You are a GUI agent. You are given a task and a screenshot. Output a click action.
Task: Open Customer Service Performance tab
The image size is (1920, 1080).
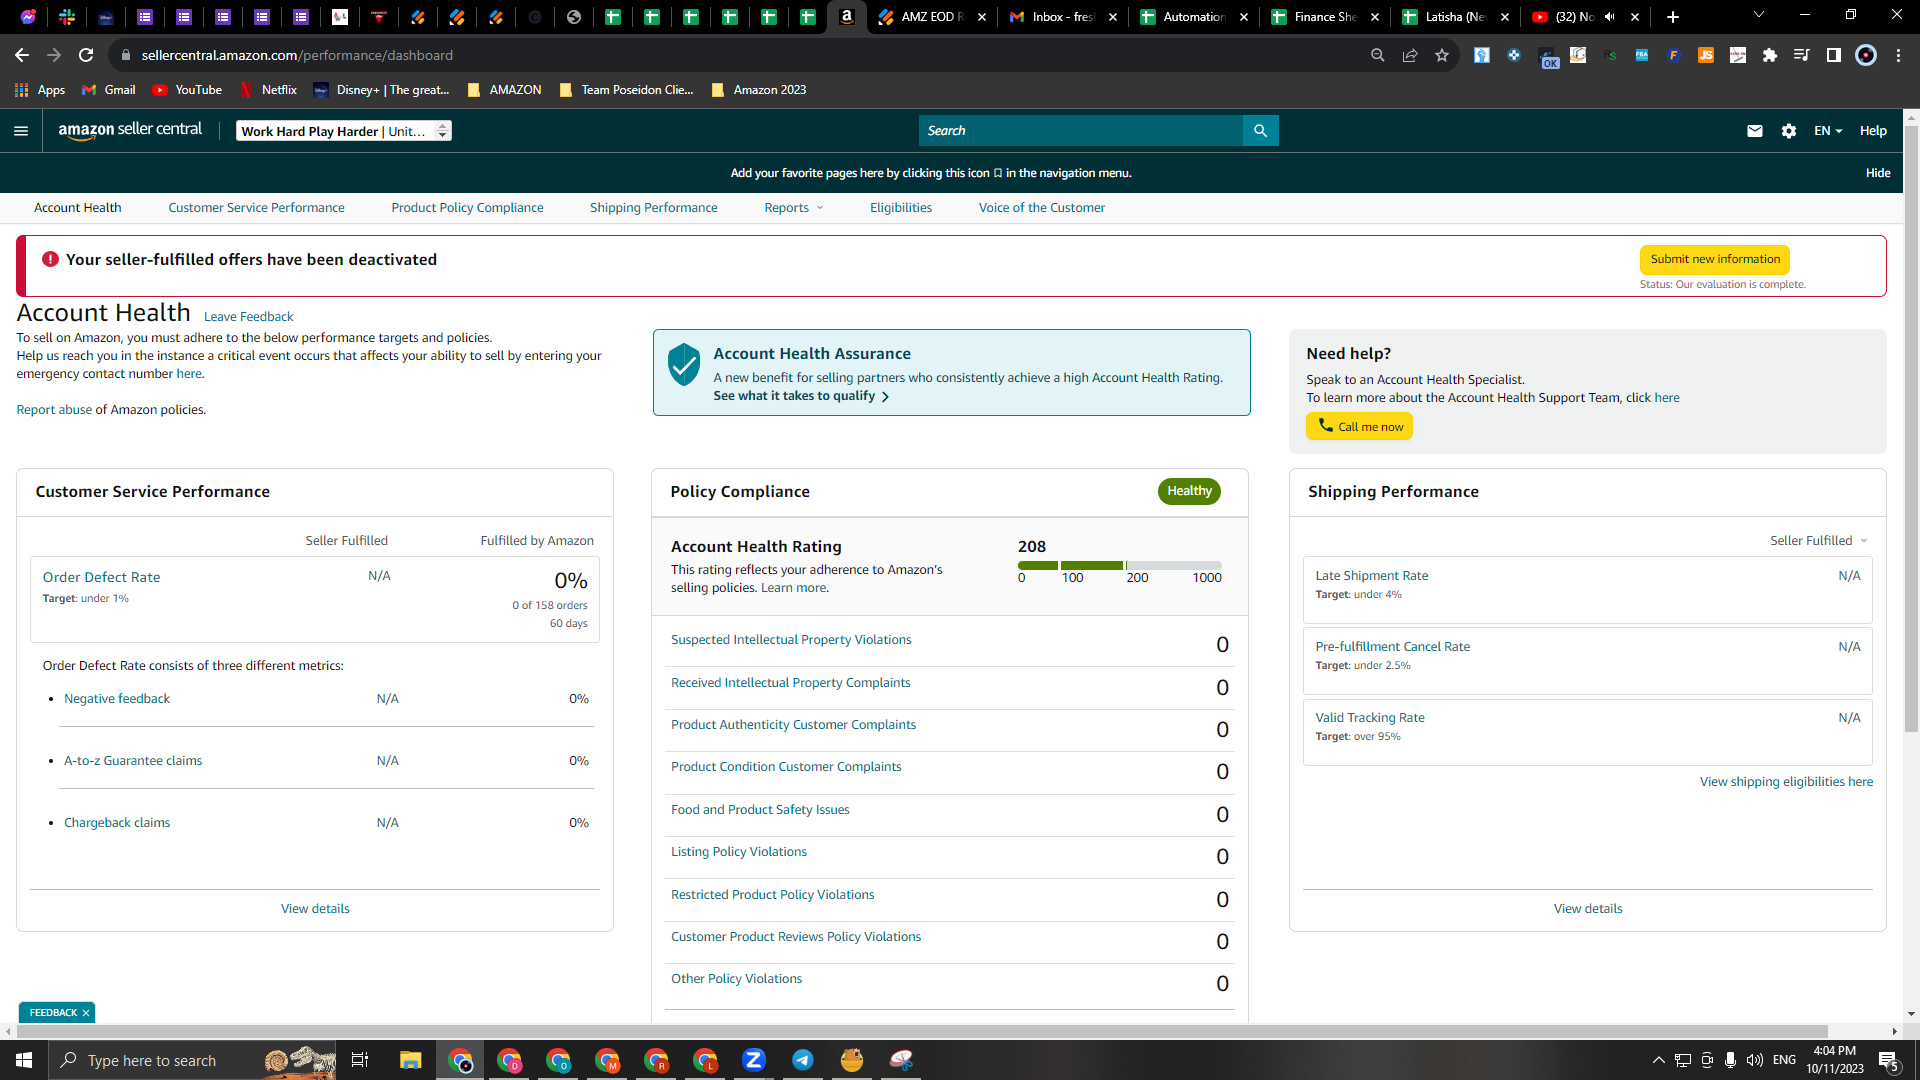tap(256, 208)
